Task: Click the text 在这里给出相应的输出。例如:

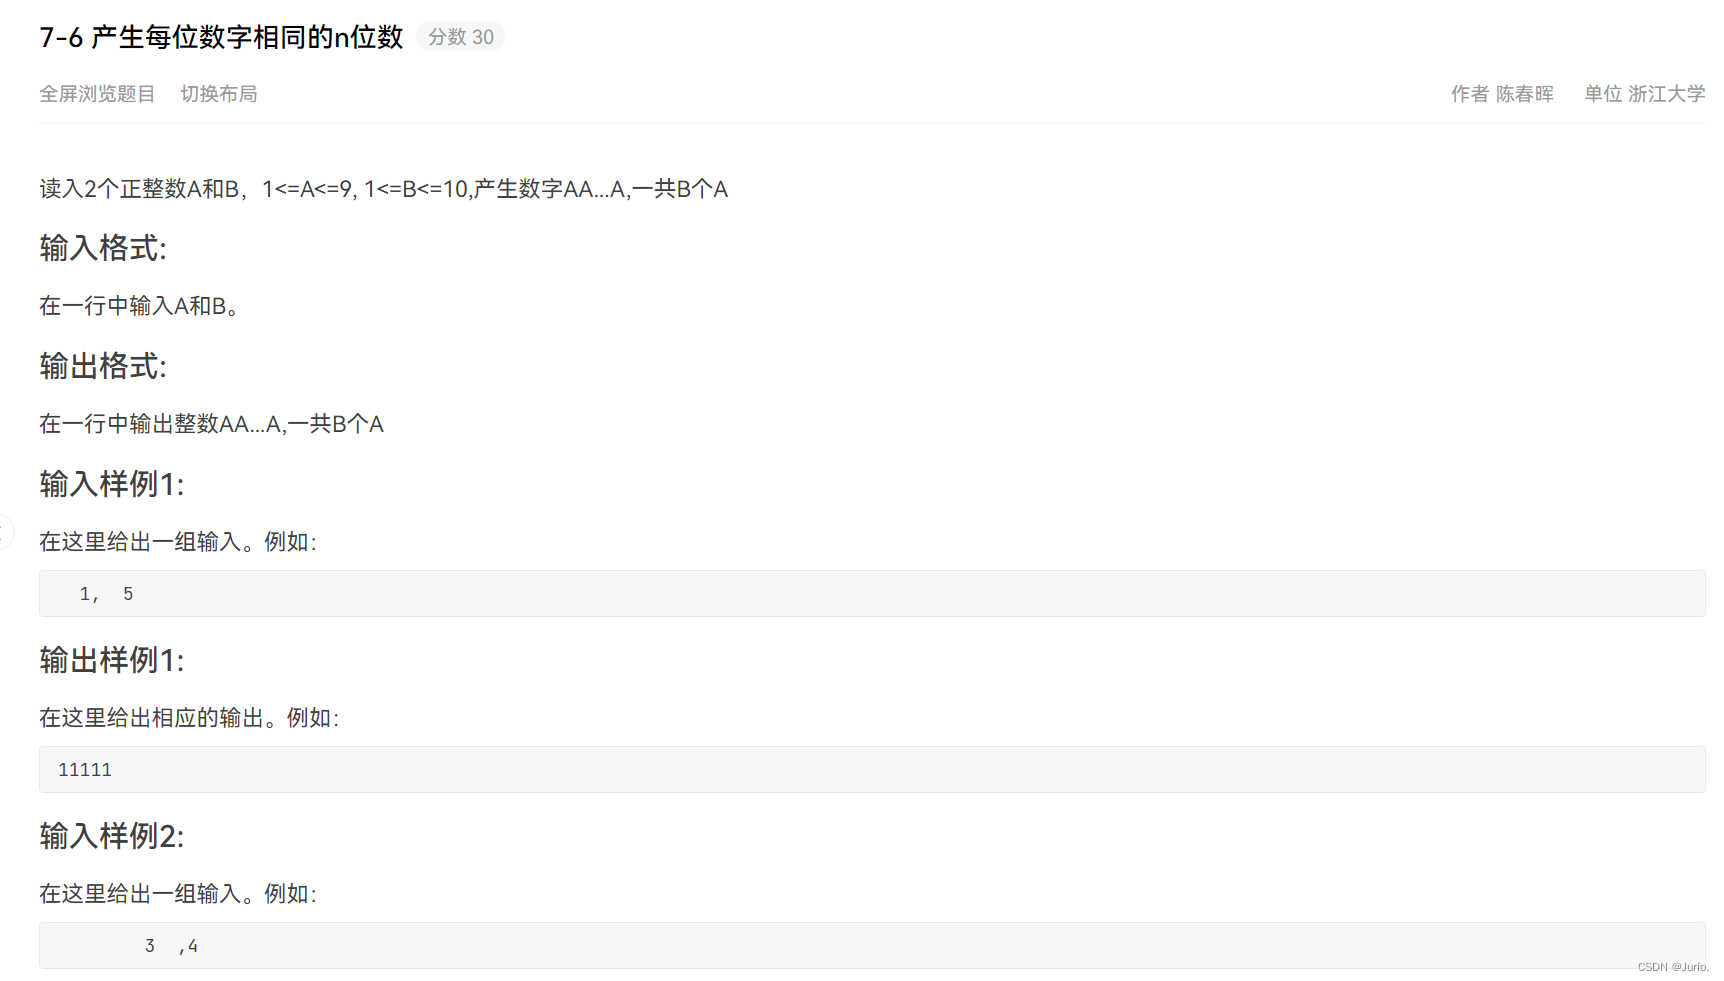Action: [189, 718]
